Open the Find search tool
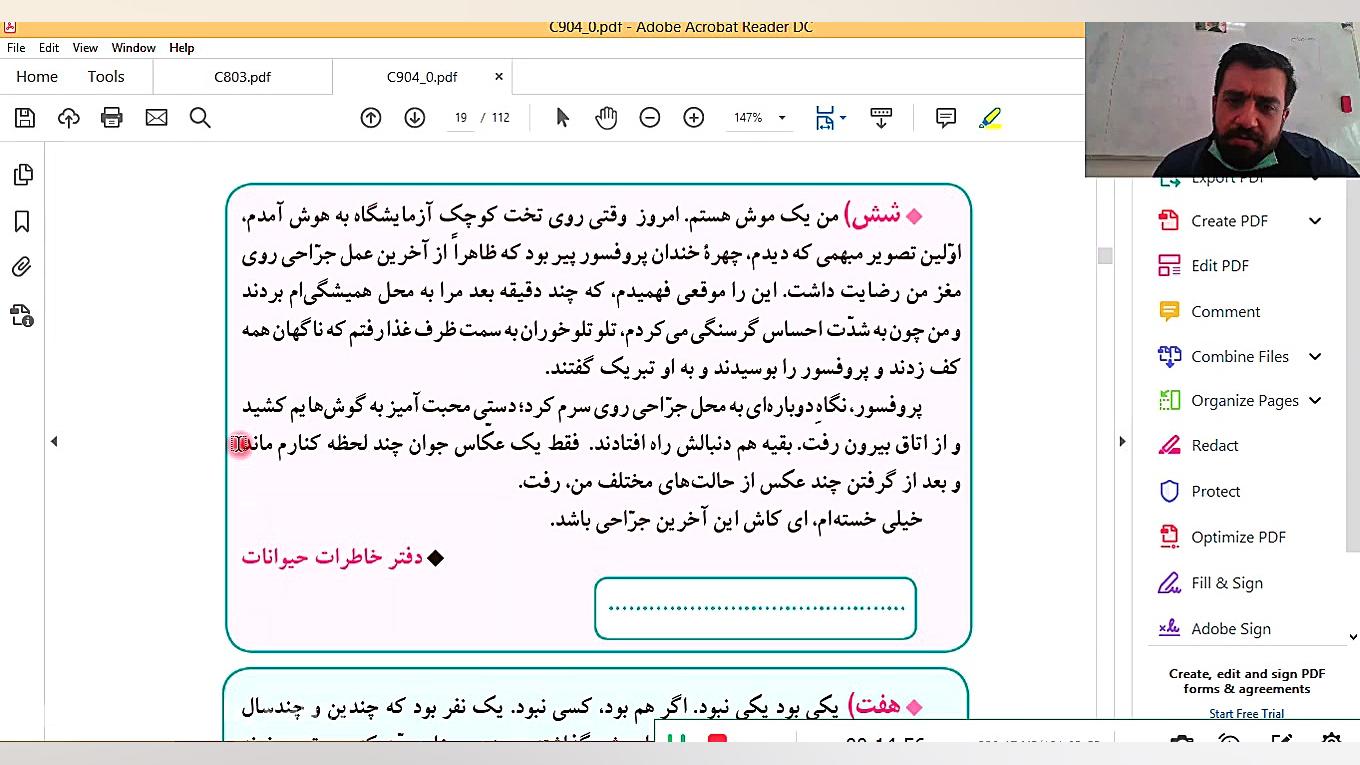Viewport: 1360px width, 765px height. point(200,117)
